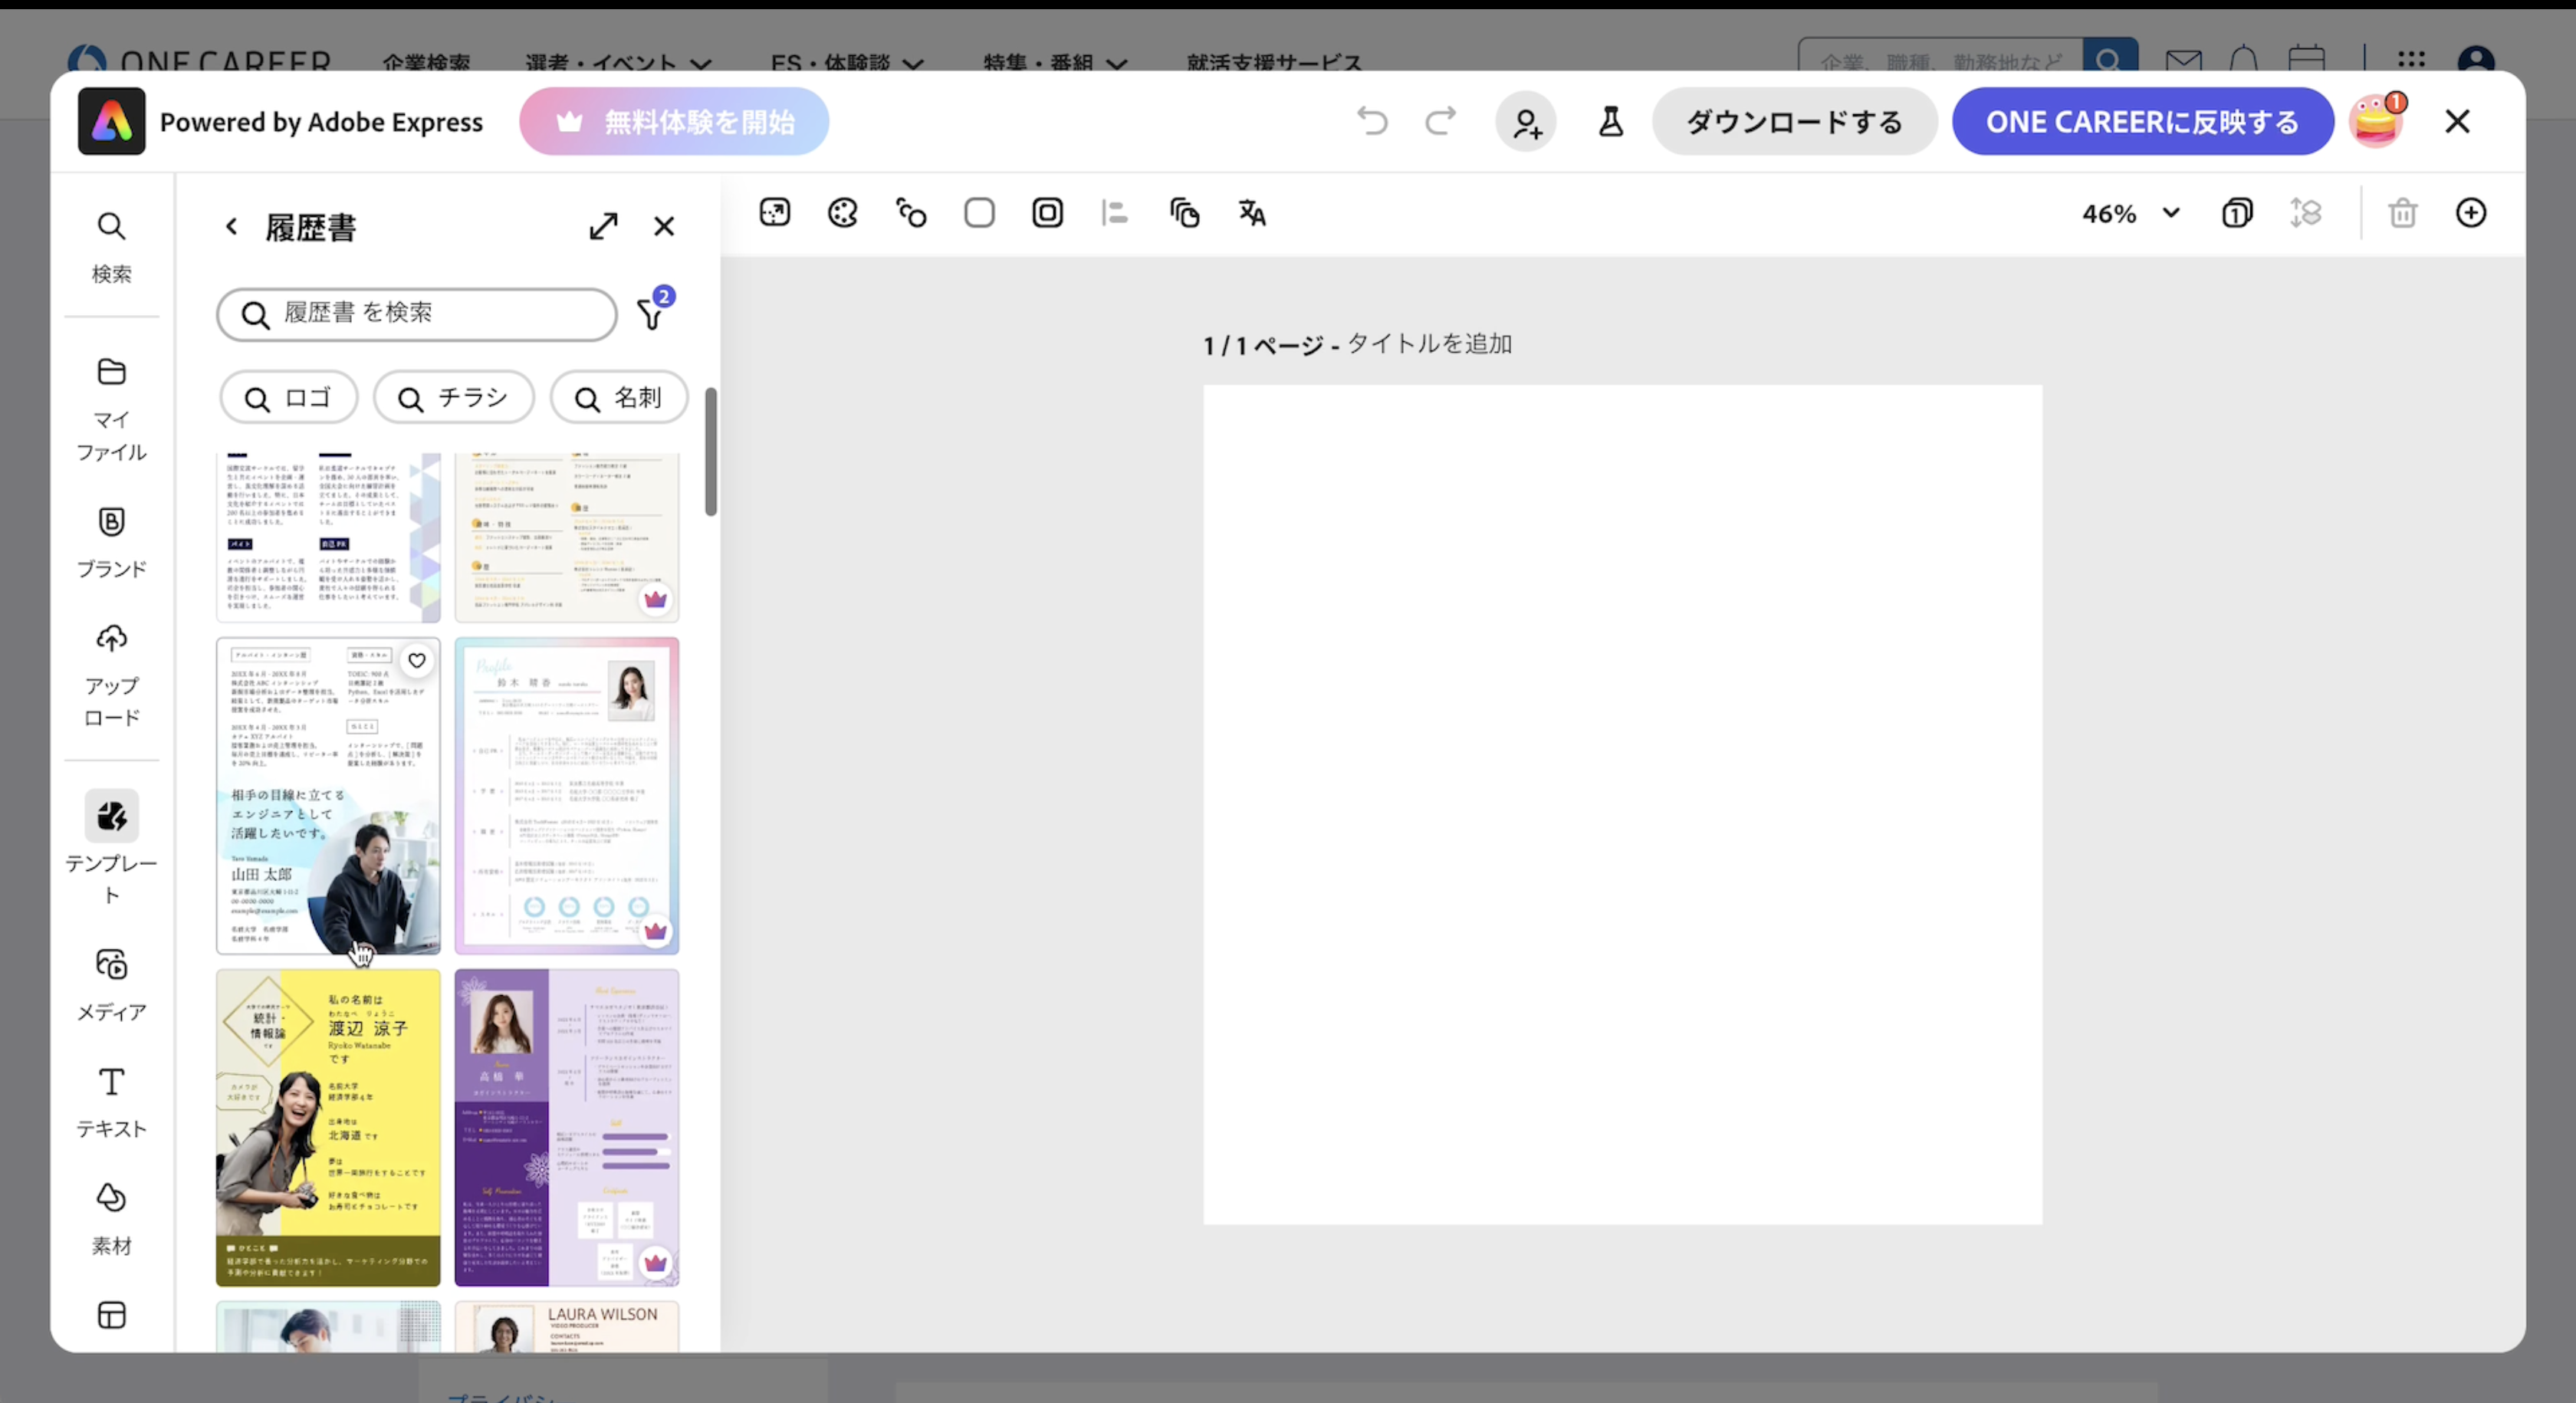Click the translate toolbar icon
Screen dimensions: 2576x1403
click(1252, 213)
